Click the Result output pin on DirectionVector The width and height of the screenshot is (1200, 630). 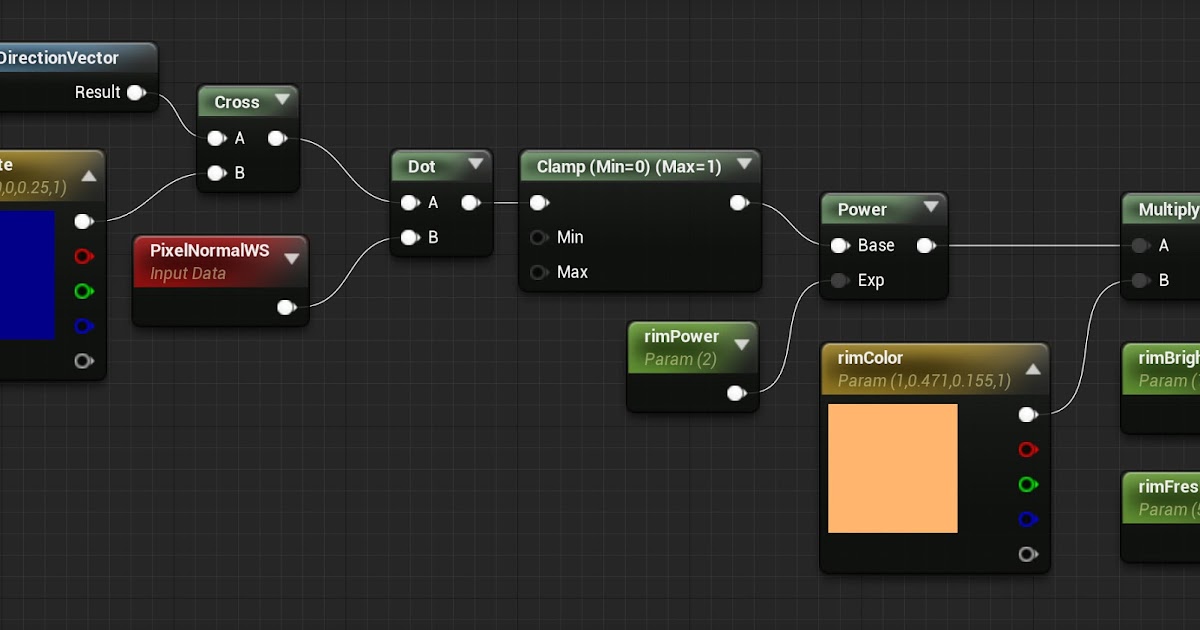pyautogui.click(x=137, y=92)
